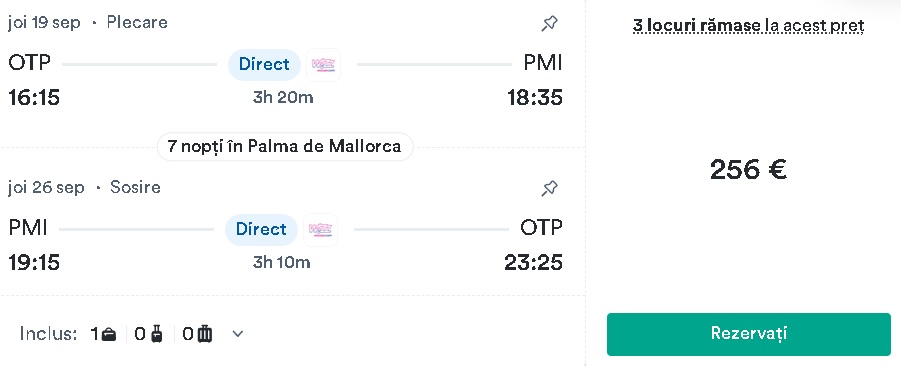Screen dimensions: 901x366
Task: Click the Direct badge on OTP–PMI flight
Action: click(x=264, y=64)
